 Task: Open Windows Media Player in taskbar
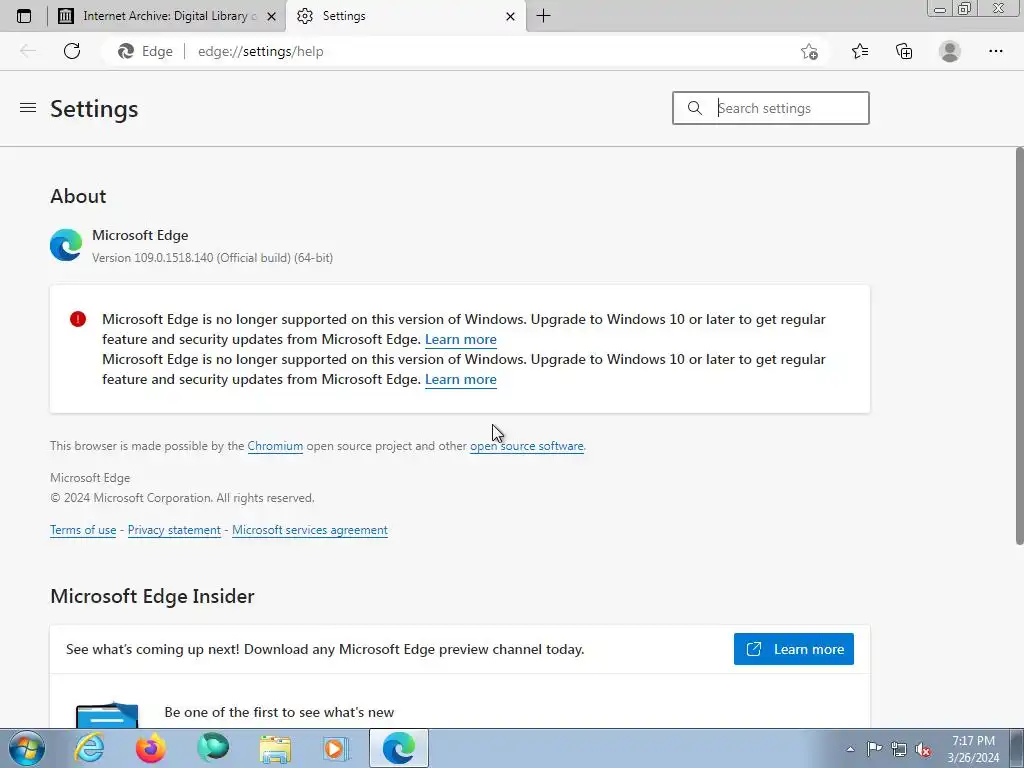click(x=337, y=748)
